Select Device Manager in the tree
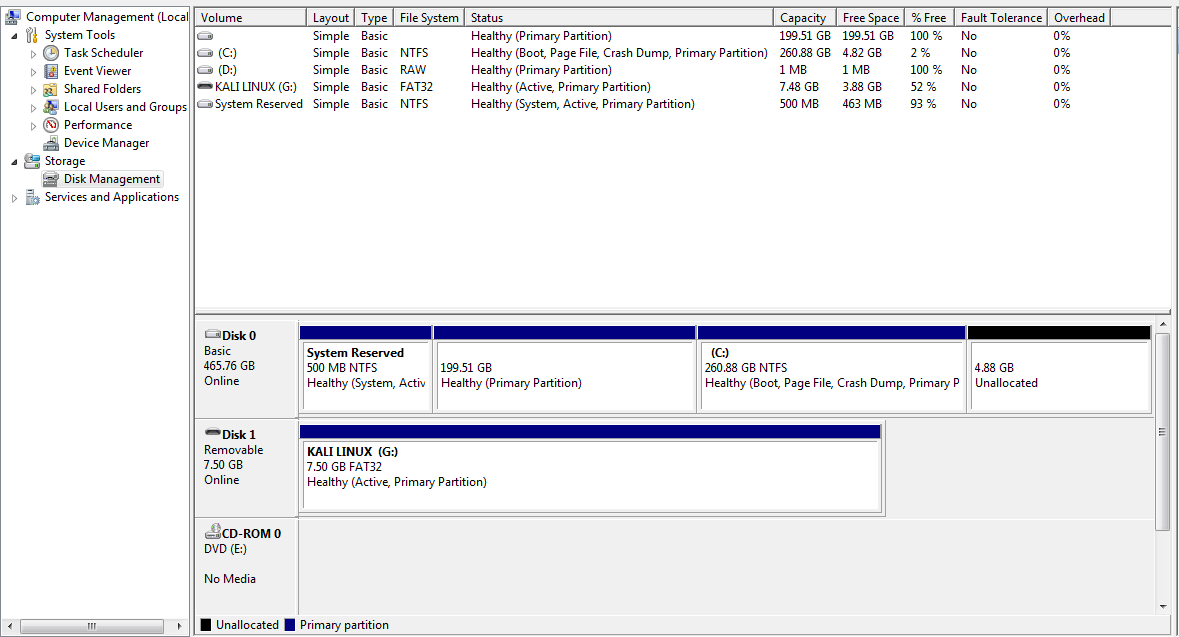 tap(106, 143)
